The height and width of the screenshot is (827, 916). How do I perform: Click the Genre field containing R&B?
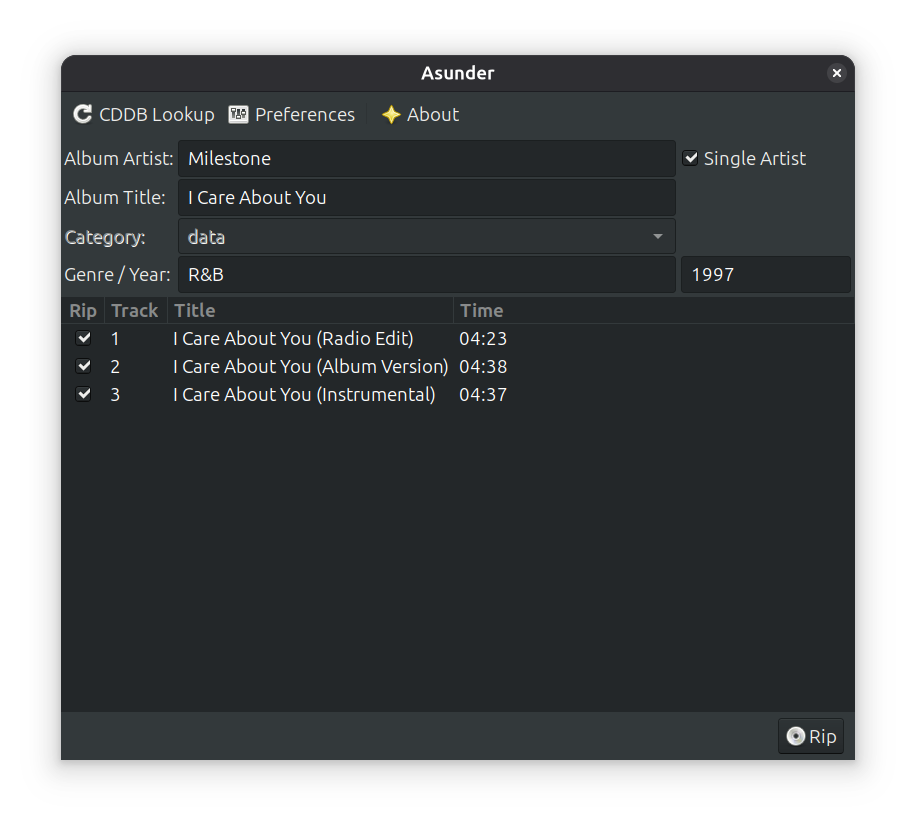(x=427, y=274)
